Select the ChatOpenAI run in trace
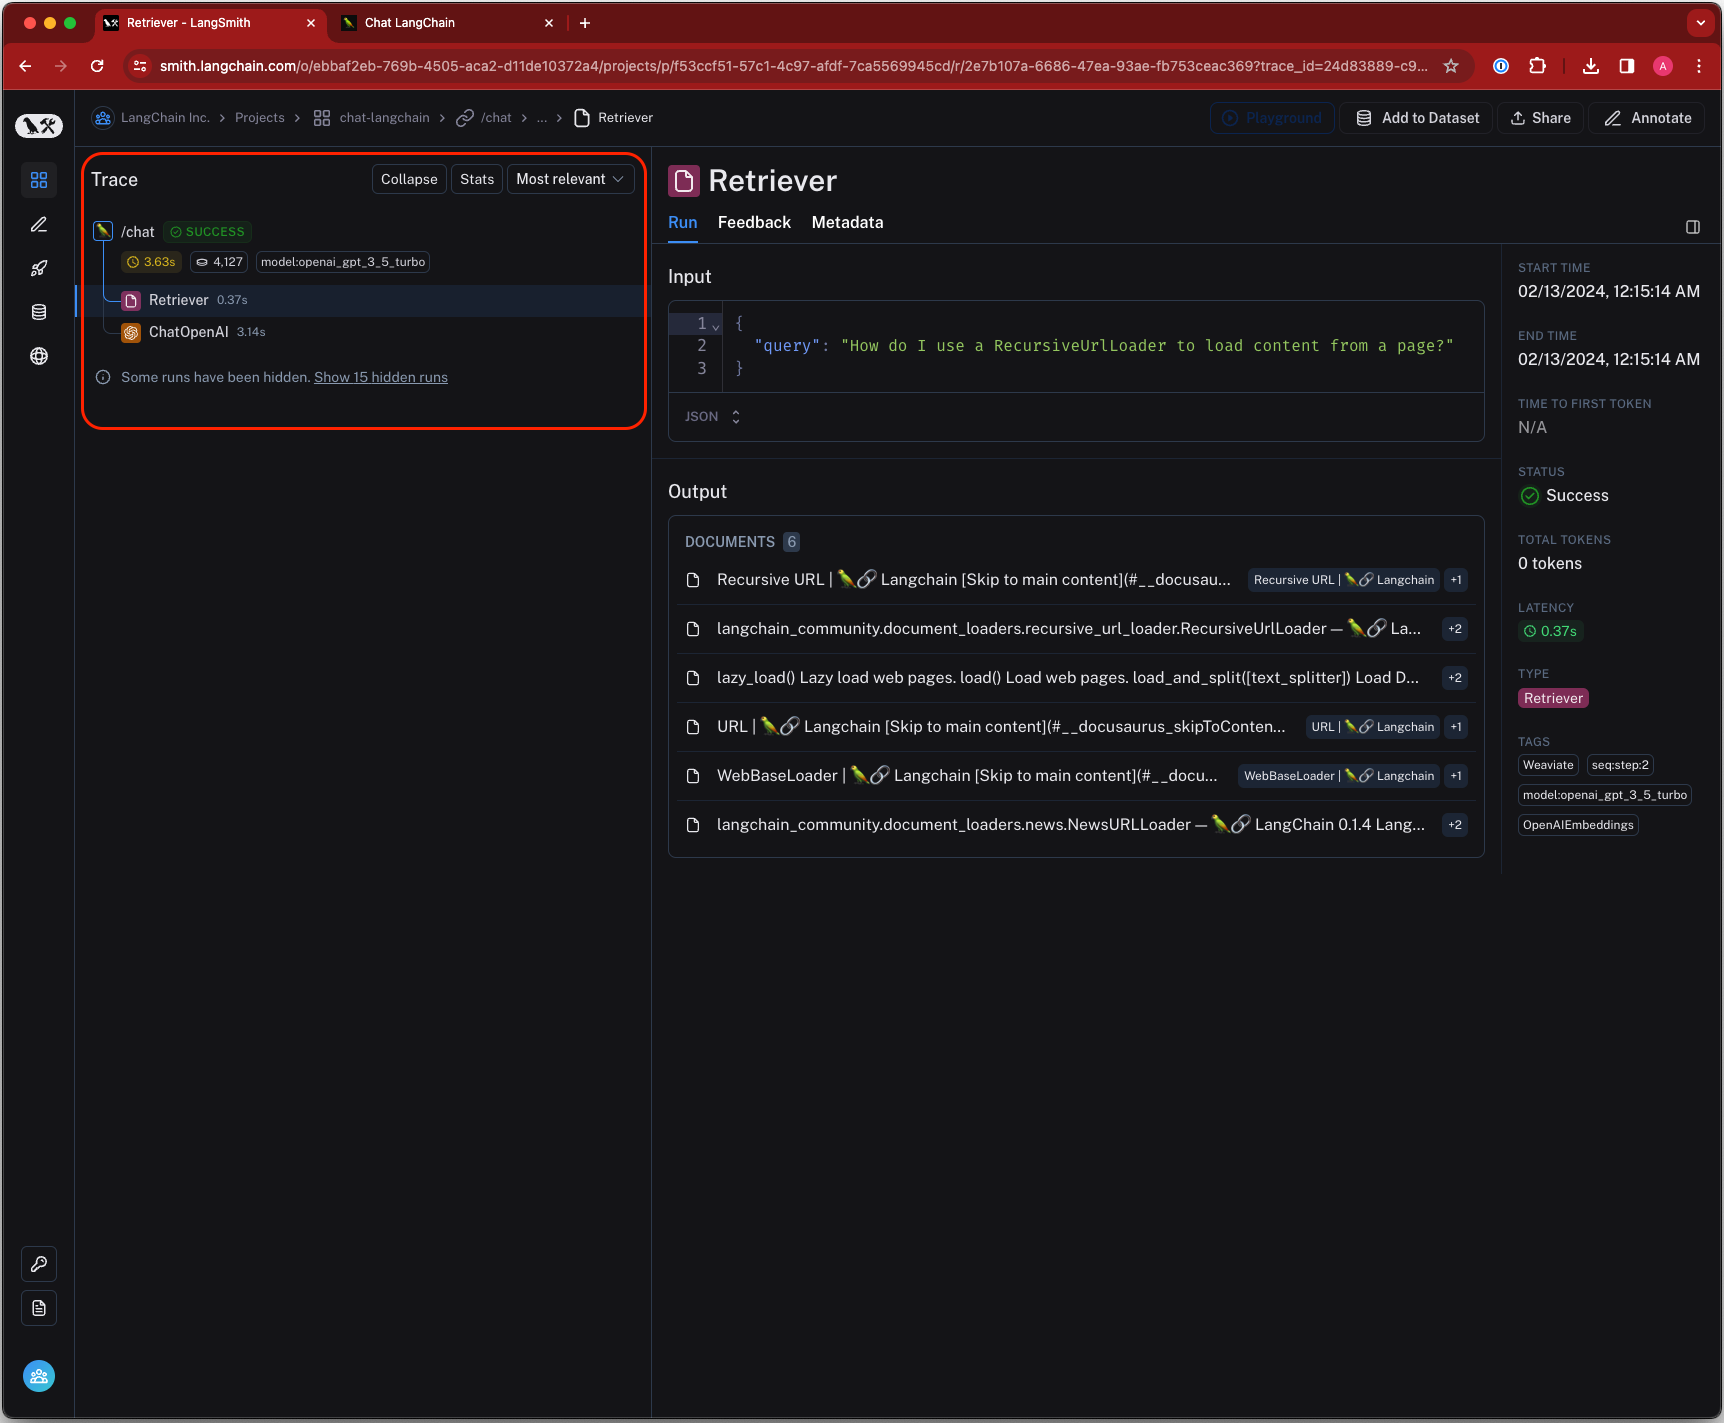The width and height of the screenshot is (1724, 1423). click(x=188, y=332)
